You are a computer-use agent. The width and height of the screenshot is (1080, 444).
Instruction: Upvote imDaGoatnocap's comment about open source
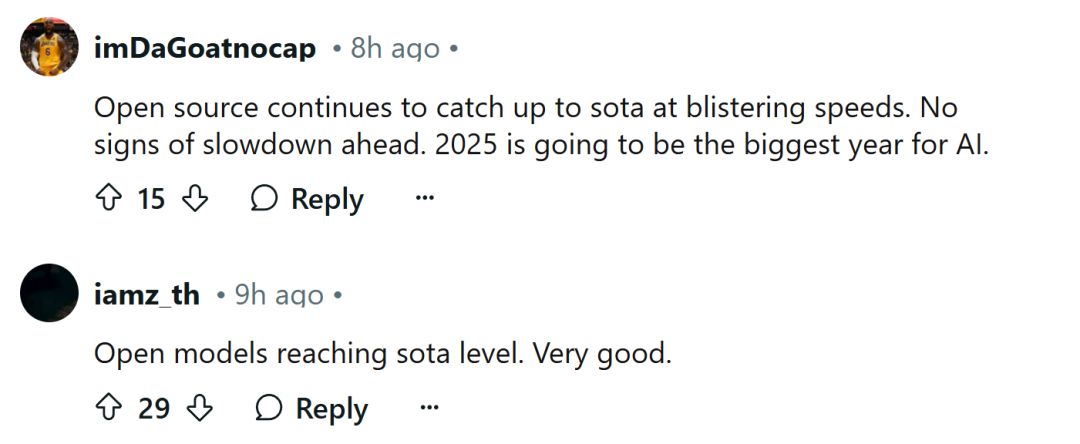pos(107,199)
